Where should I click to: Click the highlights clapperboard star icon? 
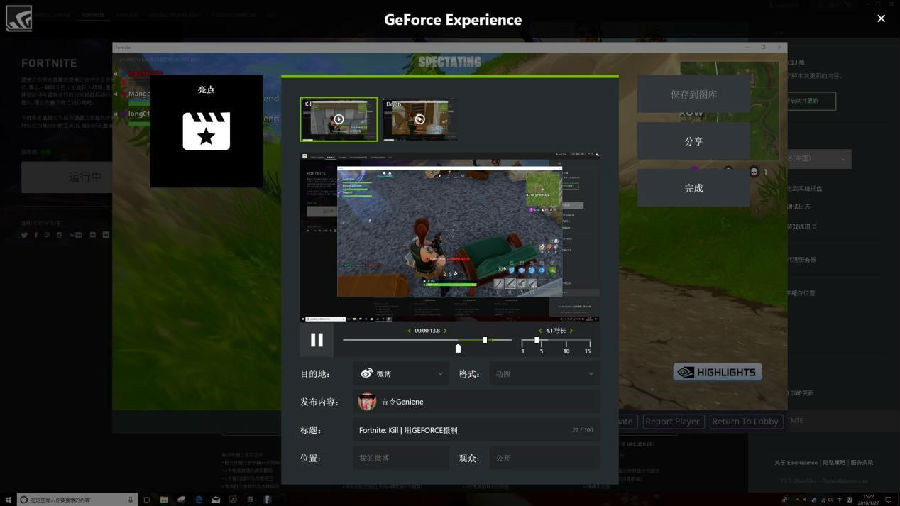coord(206,131)
